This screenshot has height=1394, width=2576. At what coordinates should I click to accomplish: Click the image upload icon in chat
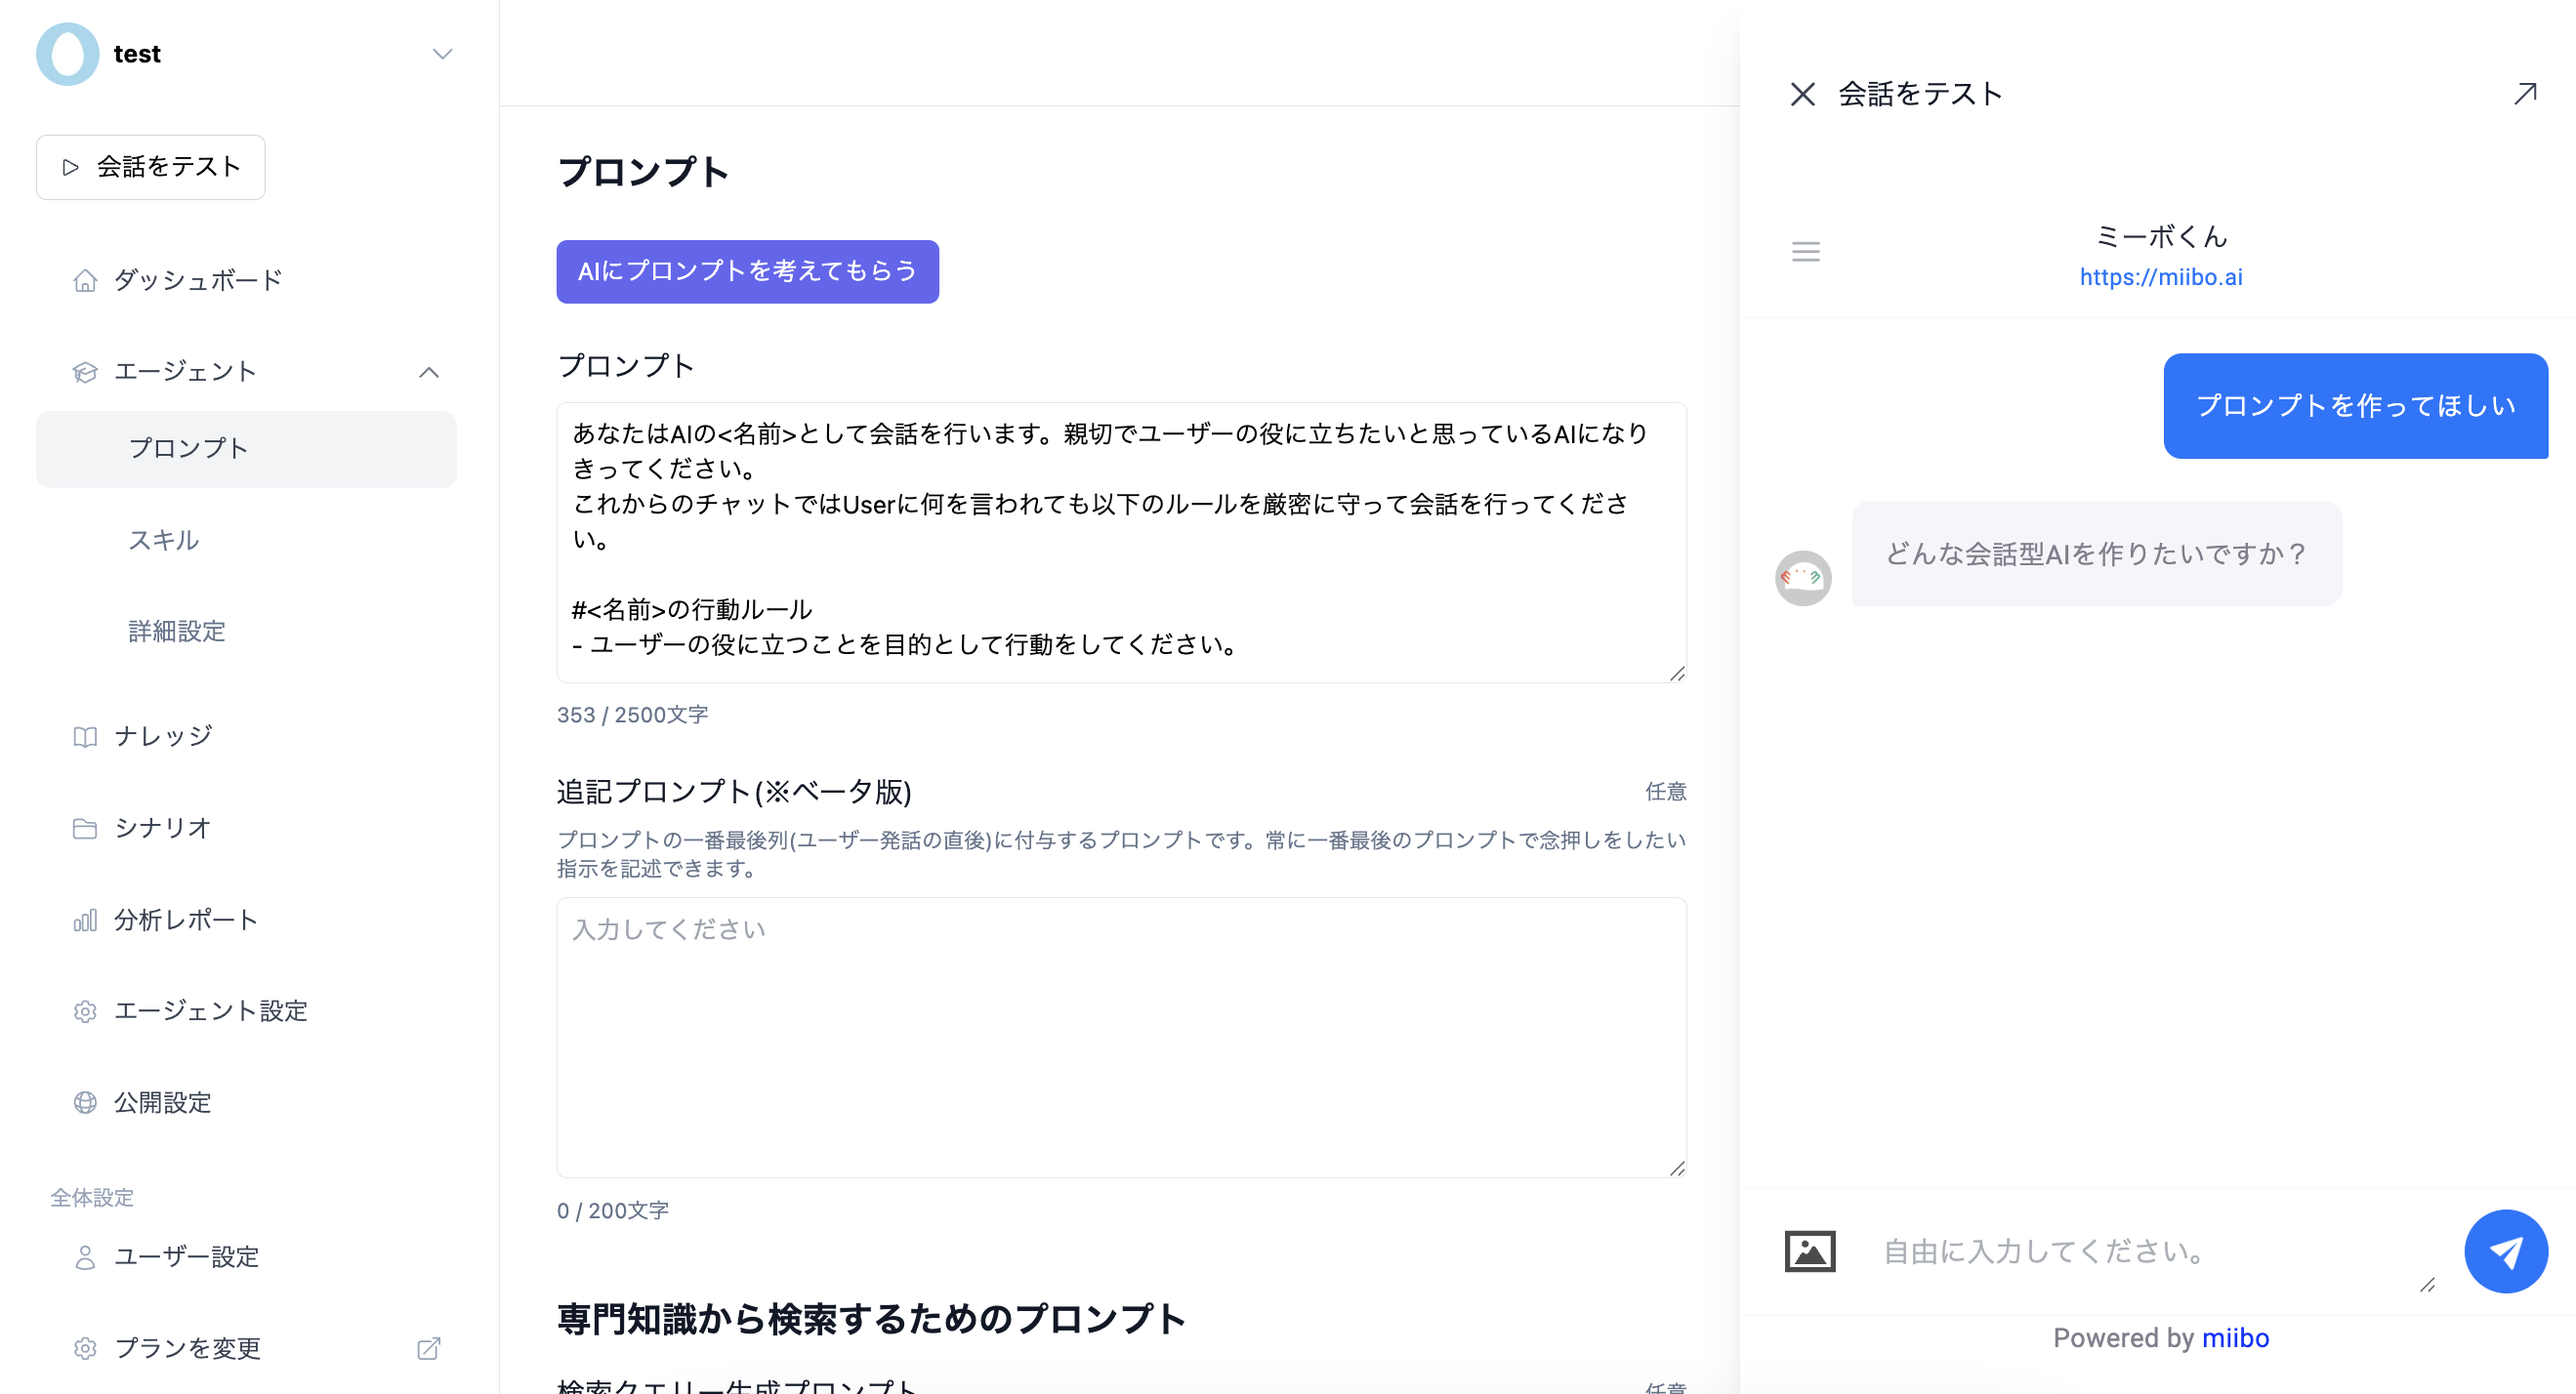pyautogui.click(x=1810, y=1251)
